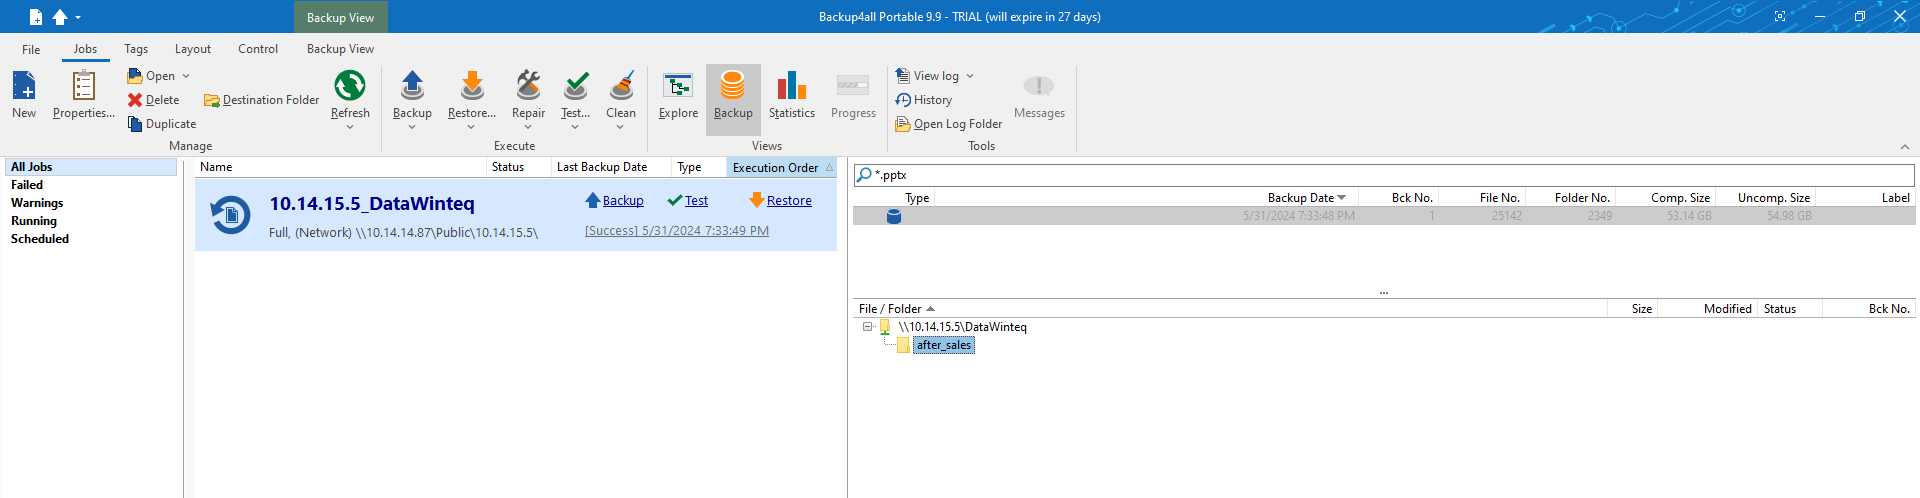Expand Restore ribbon dropdown arrow
This screenshot has width=1920, height=498.
471,127
